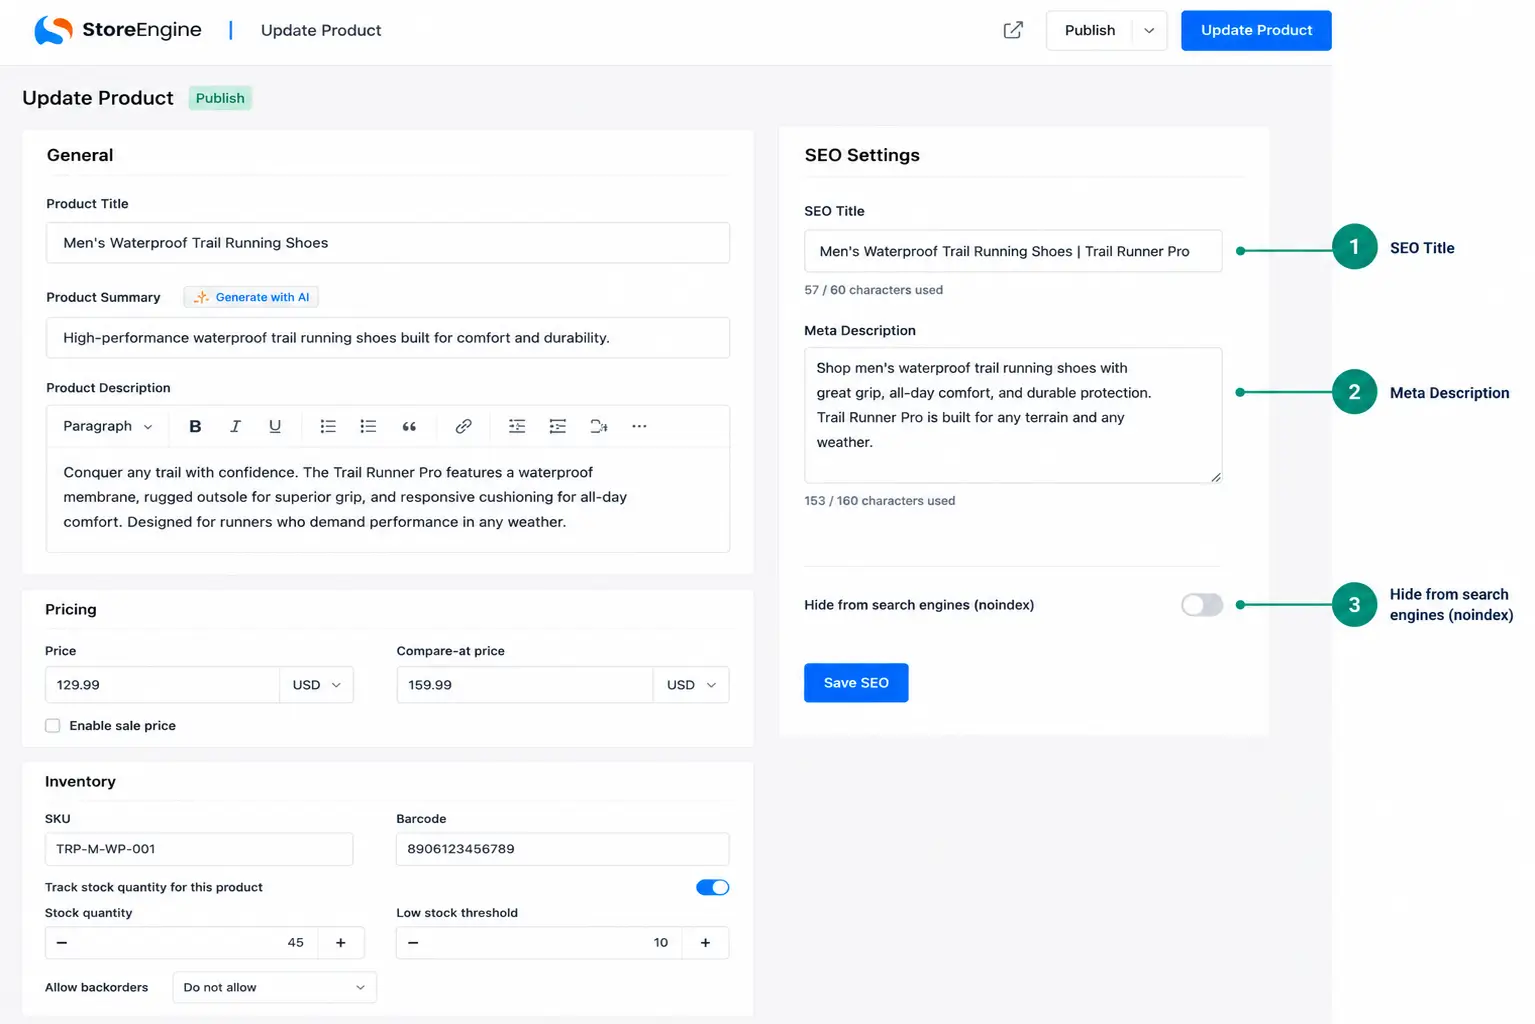Click the 'General' section heading
This screenshot has height=1024, width=1535.
pos(80,155)
